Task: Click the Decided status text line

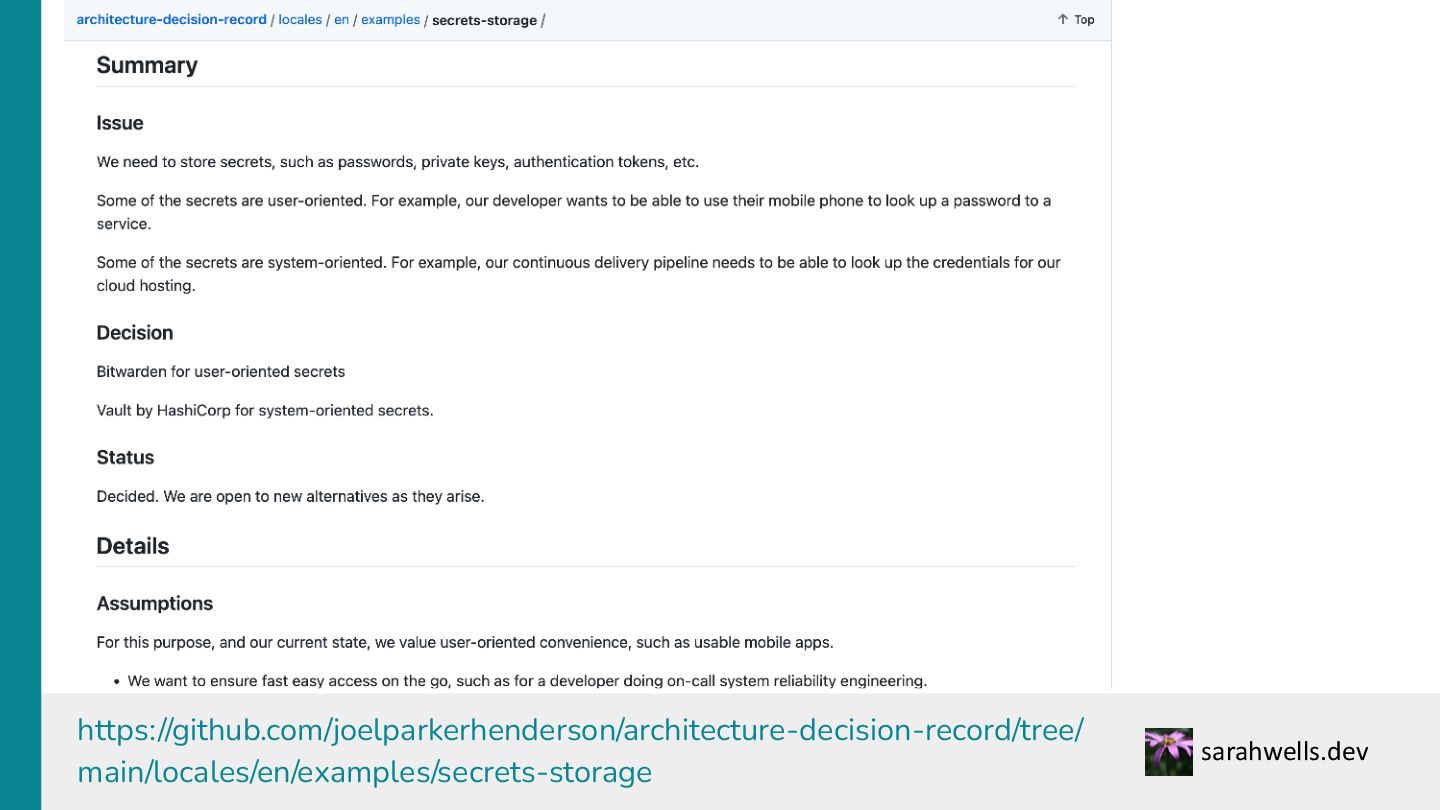Action: tap(290, 496)
